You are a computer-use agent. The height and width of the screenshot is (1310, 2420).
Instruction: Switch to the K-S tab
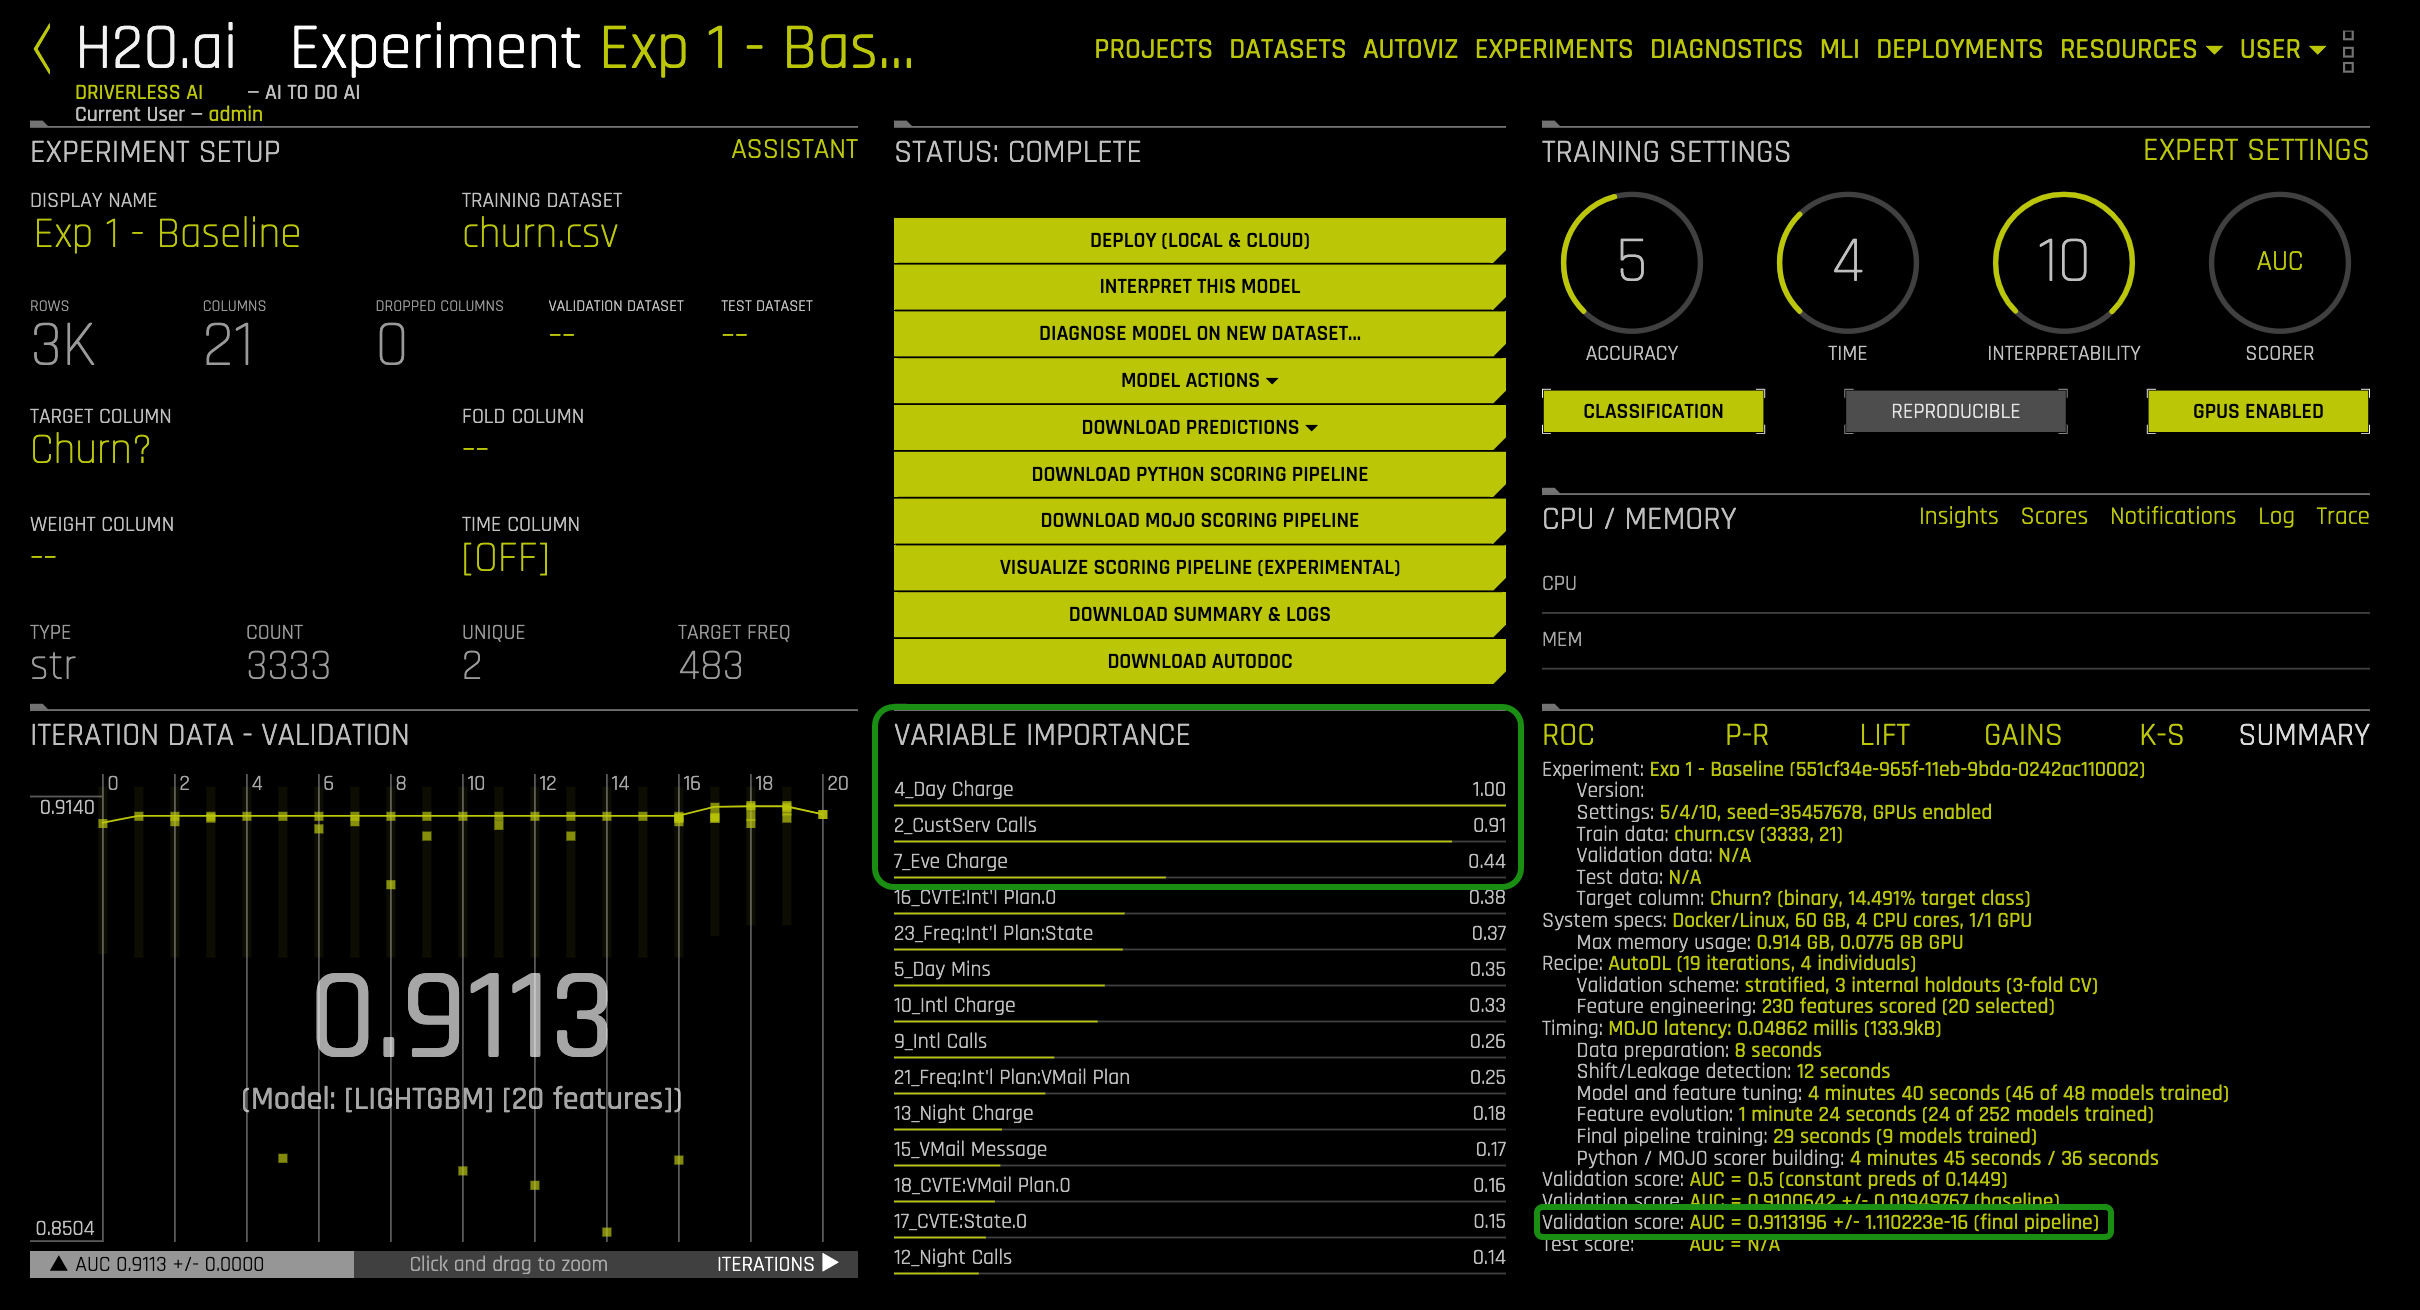click(x=2161, y=735)
